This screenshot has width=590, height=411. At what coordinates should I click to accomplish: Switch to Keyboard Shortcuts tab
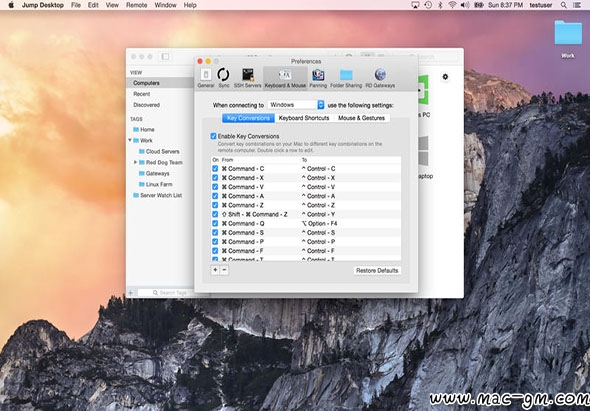pyautogui.click(x=304, y=118)
